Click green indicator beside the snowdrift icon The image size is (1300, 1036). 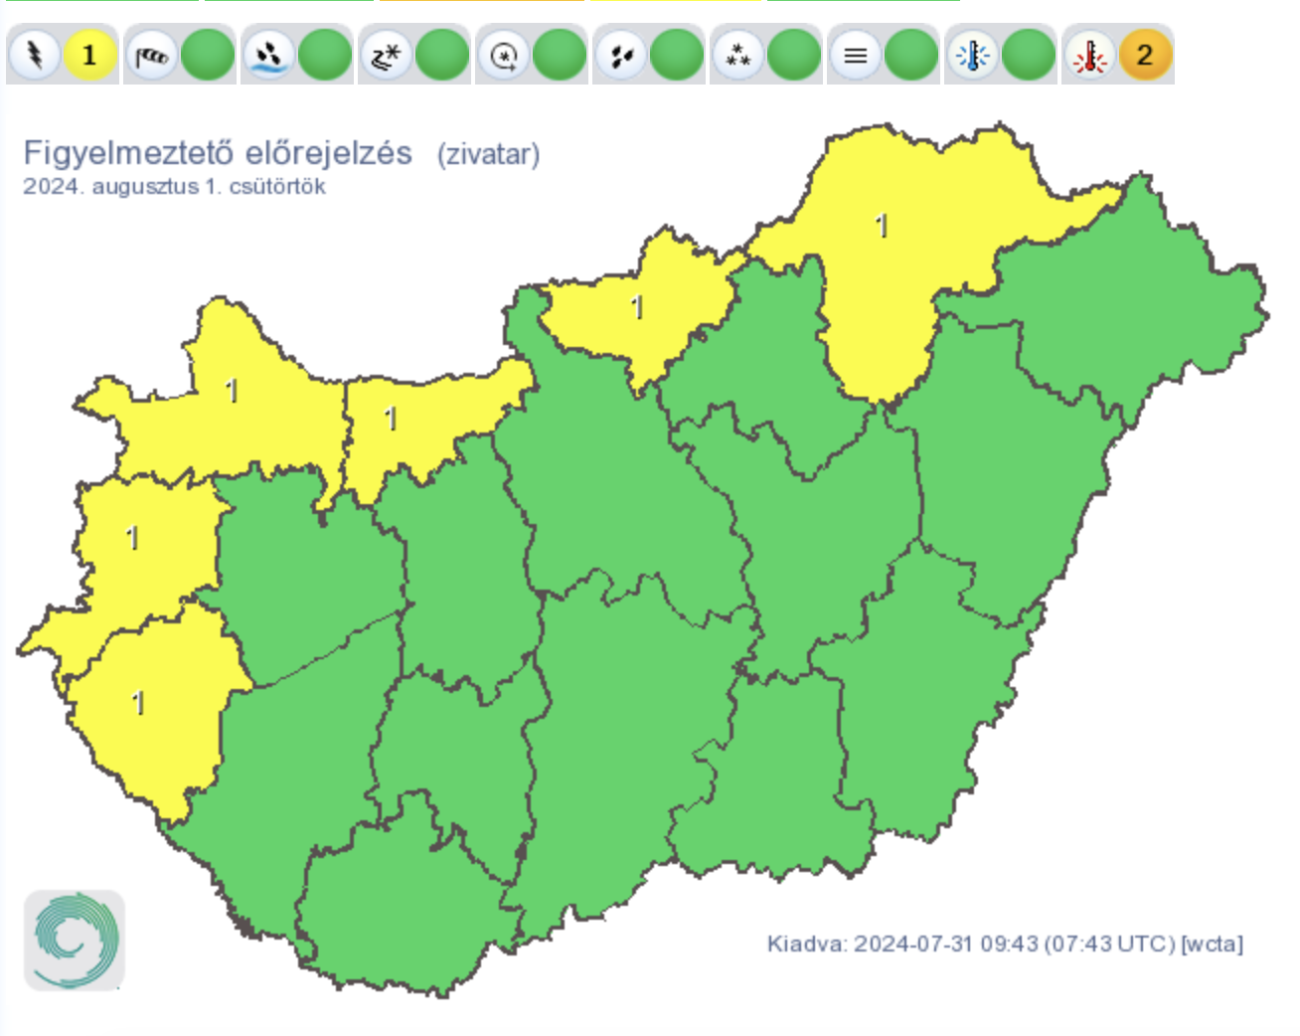(442, 55)
